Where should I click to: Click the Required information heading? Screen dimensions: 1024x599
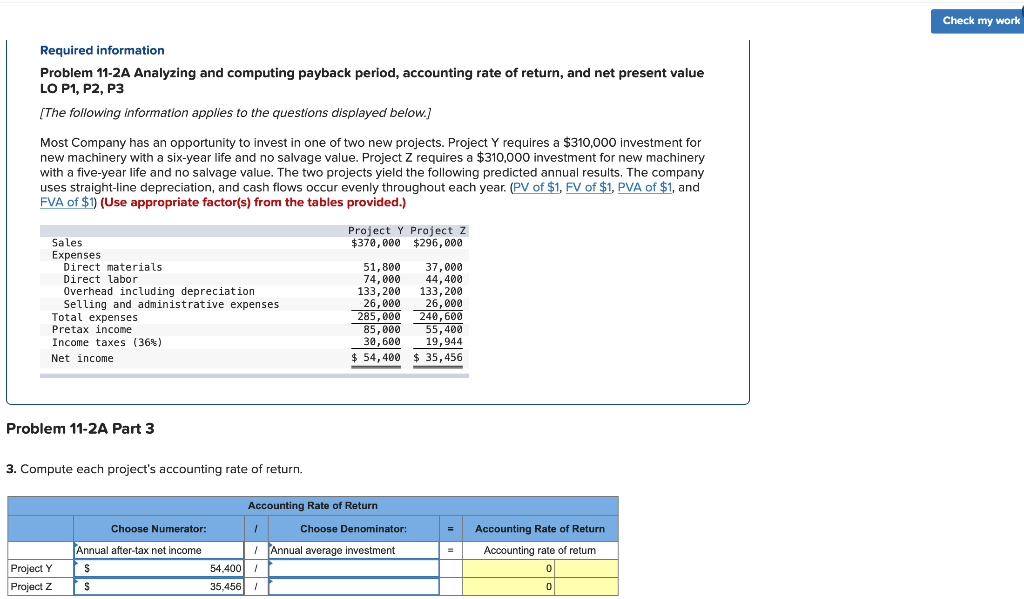101,50
